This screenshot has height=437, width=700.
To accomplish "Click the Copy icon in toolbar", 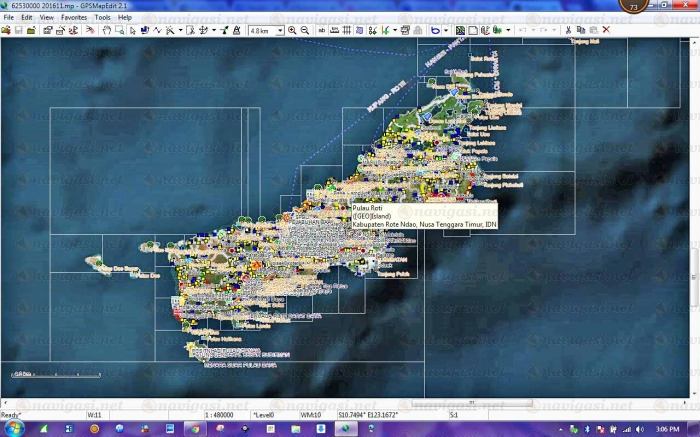I will 580,30.
